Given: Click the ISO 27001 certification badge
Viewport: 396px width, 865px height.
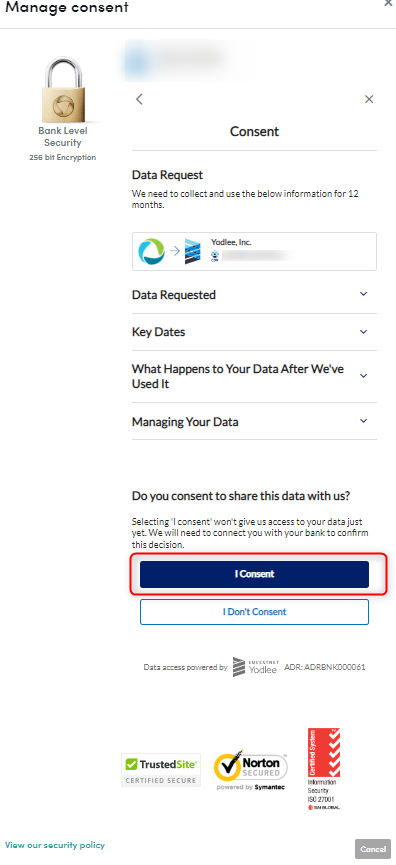Looking at the screenshot, I should [x=324, y=768].
